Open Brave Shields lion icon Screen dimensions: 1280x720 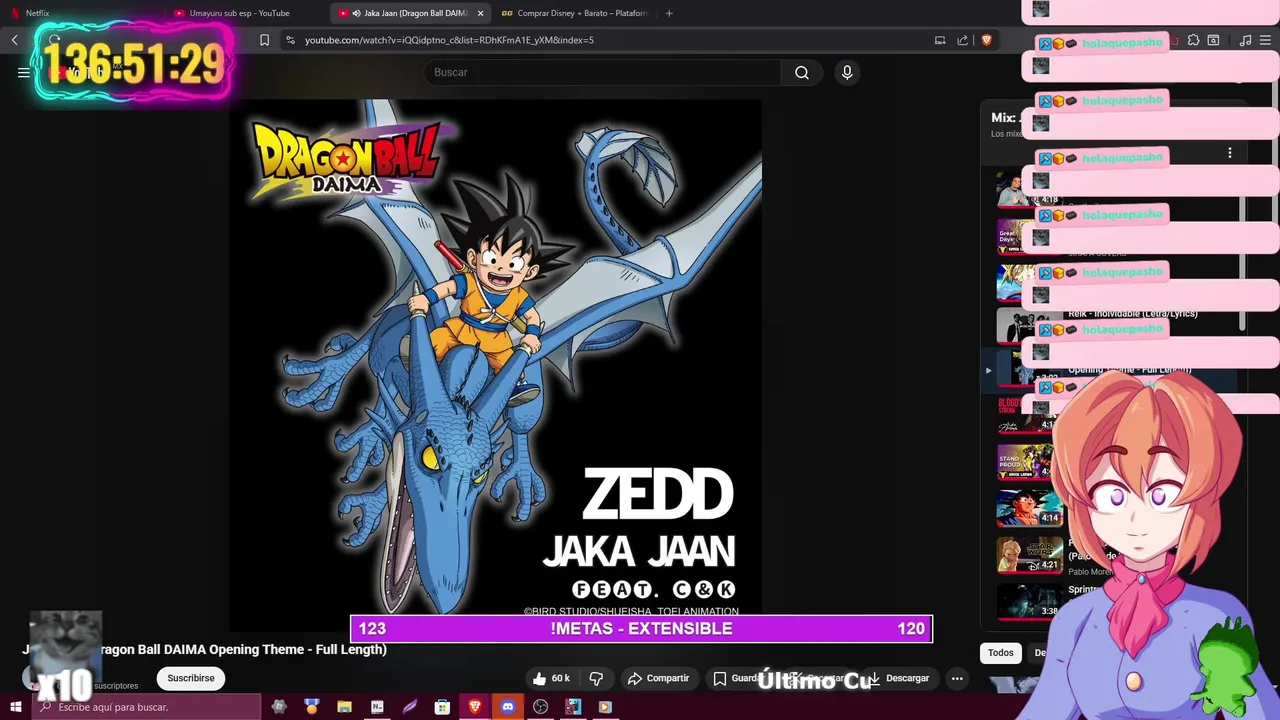[x=986, y=40]
